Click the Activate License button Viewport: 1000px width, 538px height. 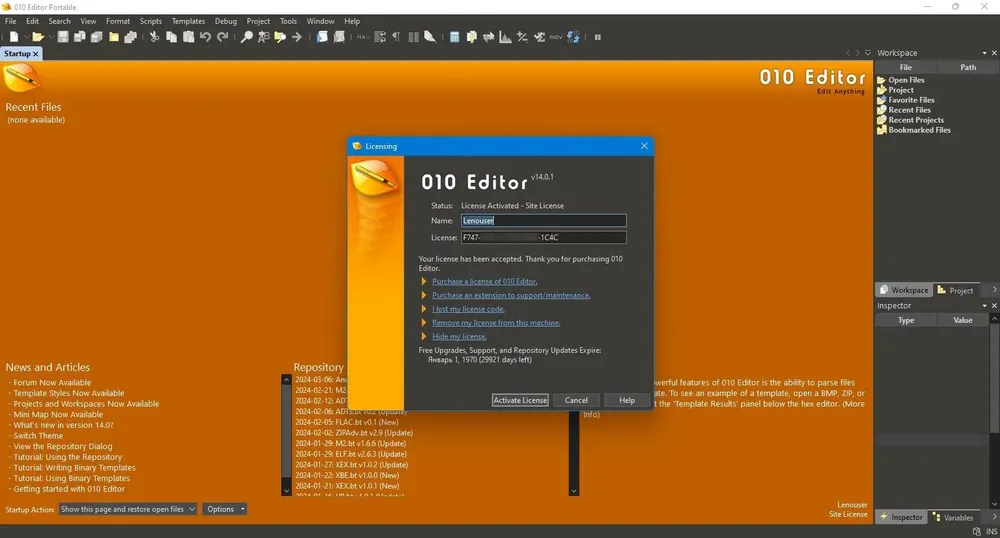click(x=520, y=400)
